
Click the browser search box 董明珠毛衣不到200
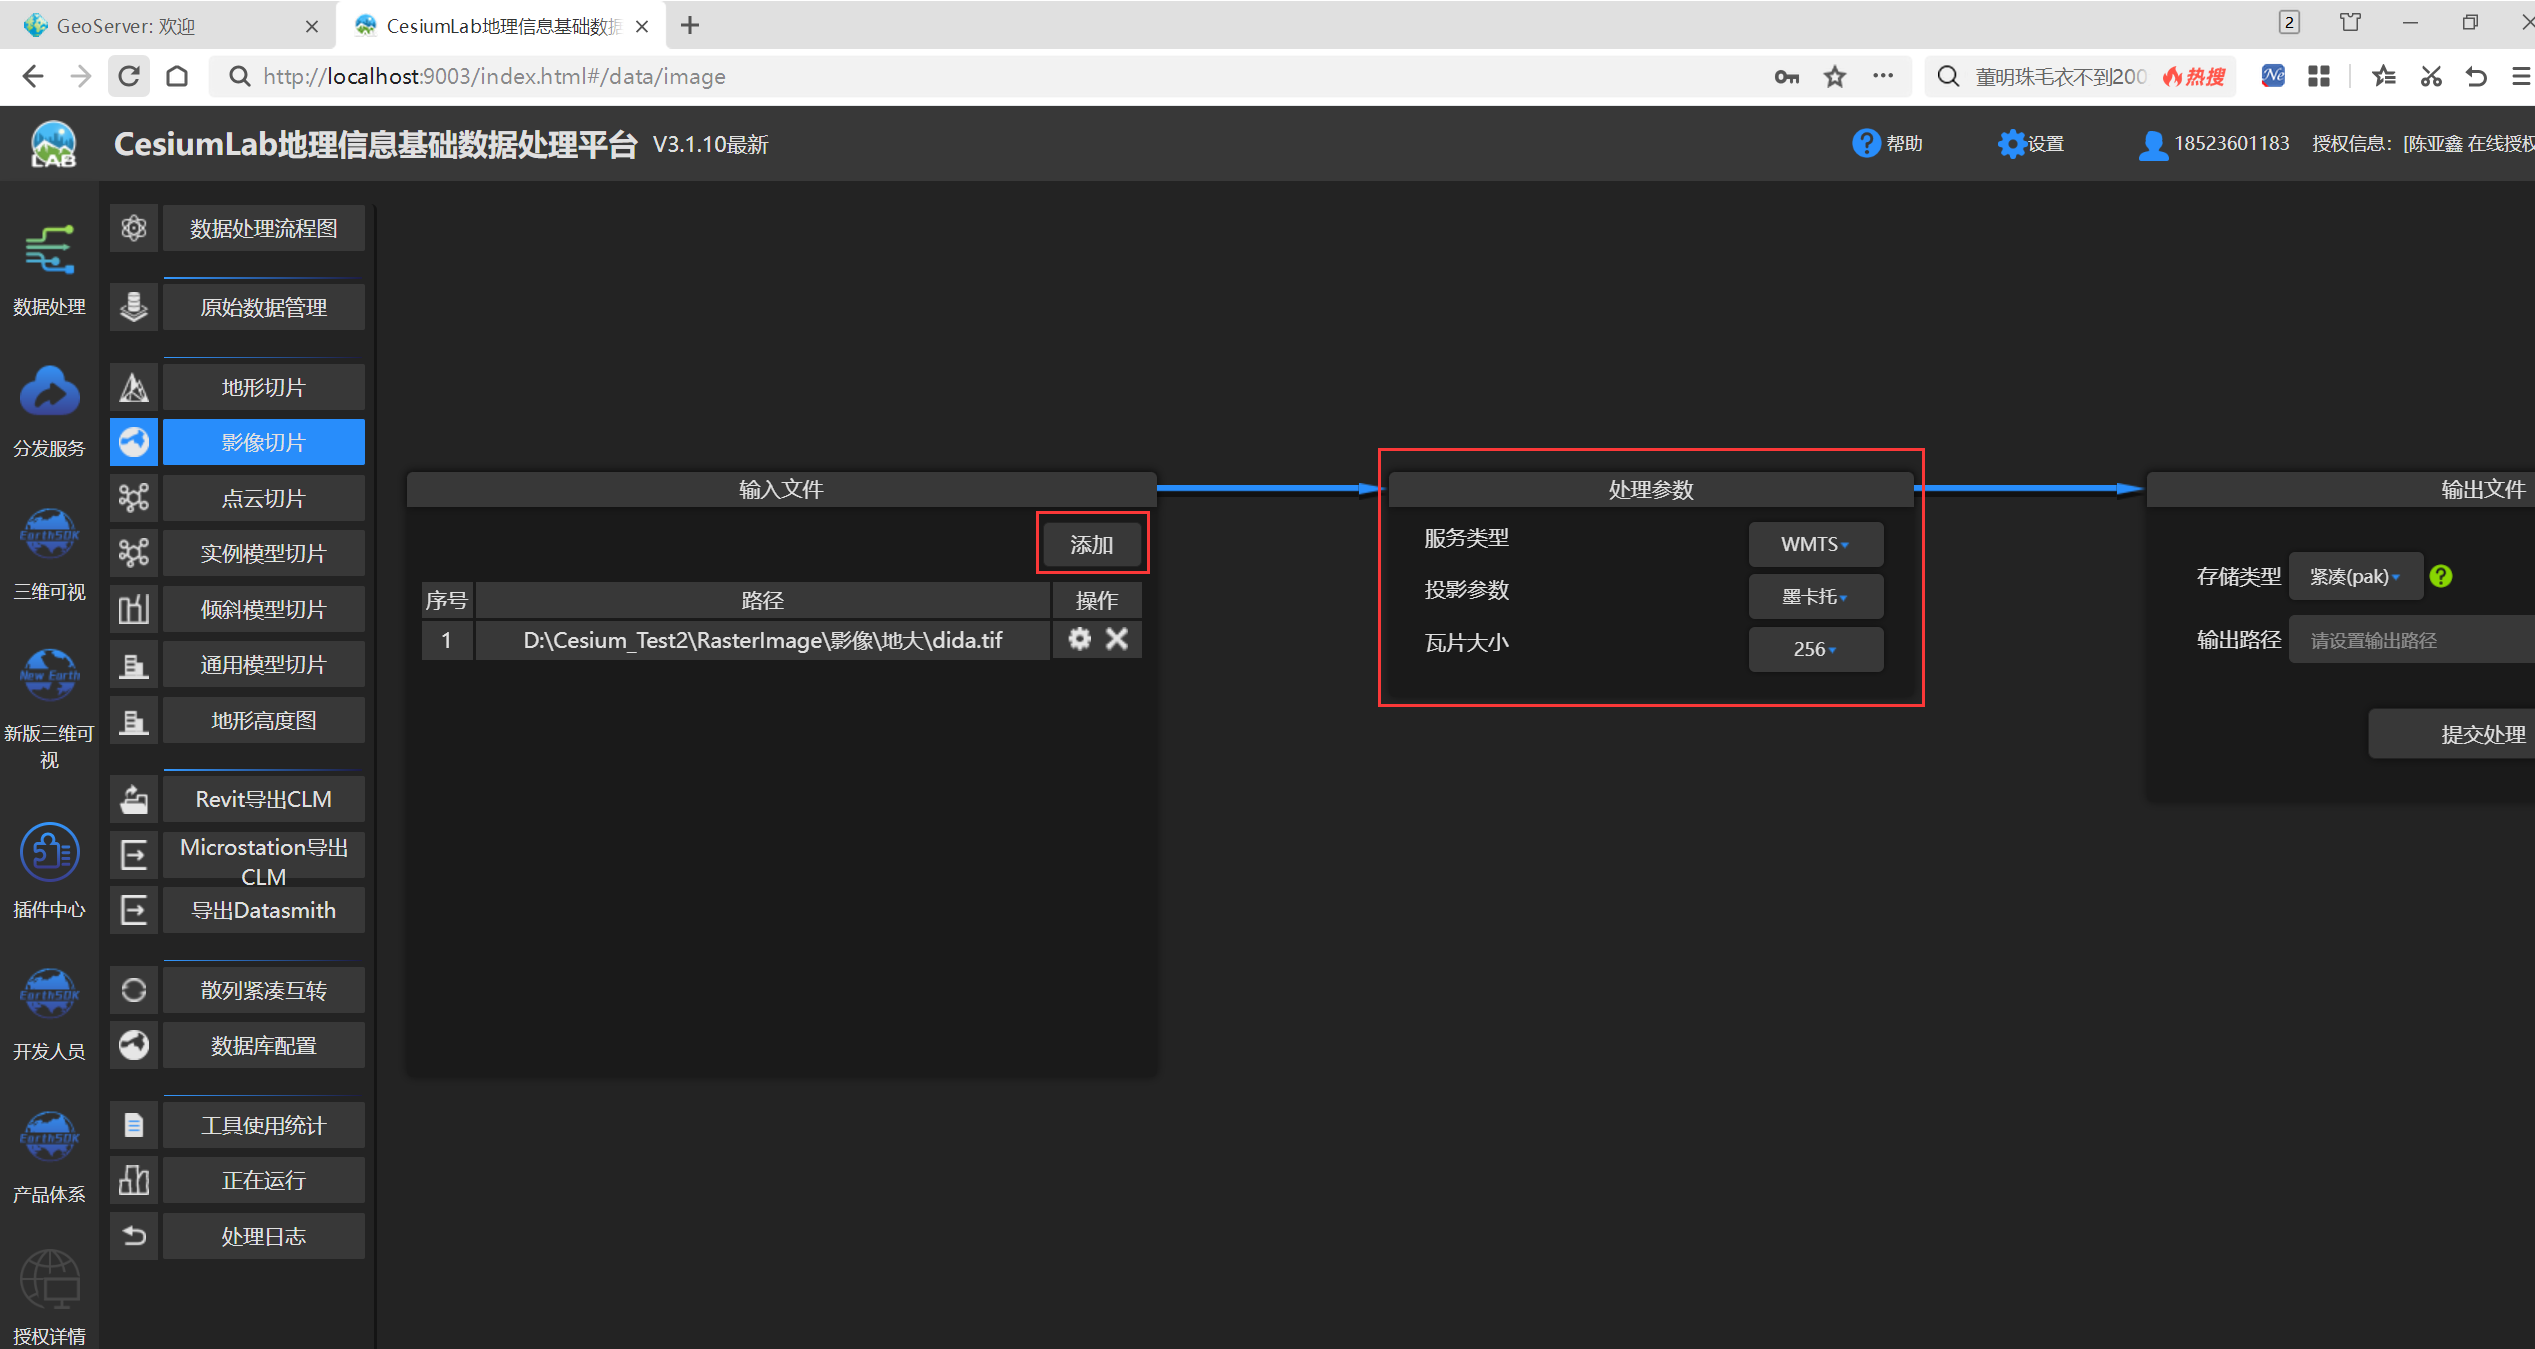coord(2060,77)
